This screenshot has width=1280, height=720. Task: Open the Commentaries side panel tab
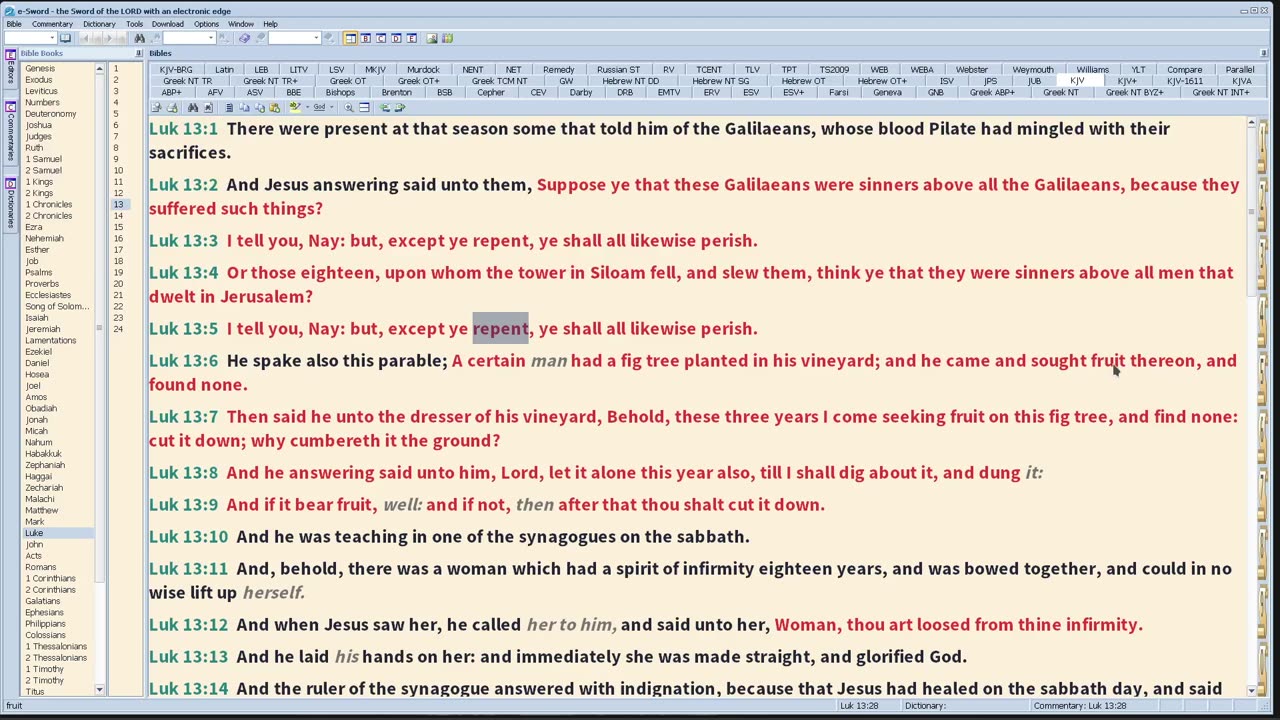(x=10, y=131)
